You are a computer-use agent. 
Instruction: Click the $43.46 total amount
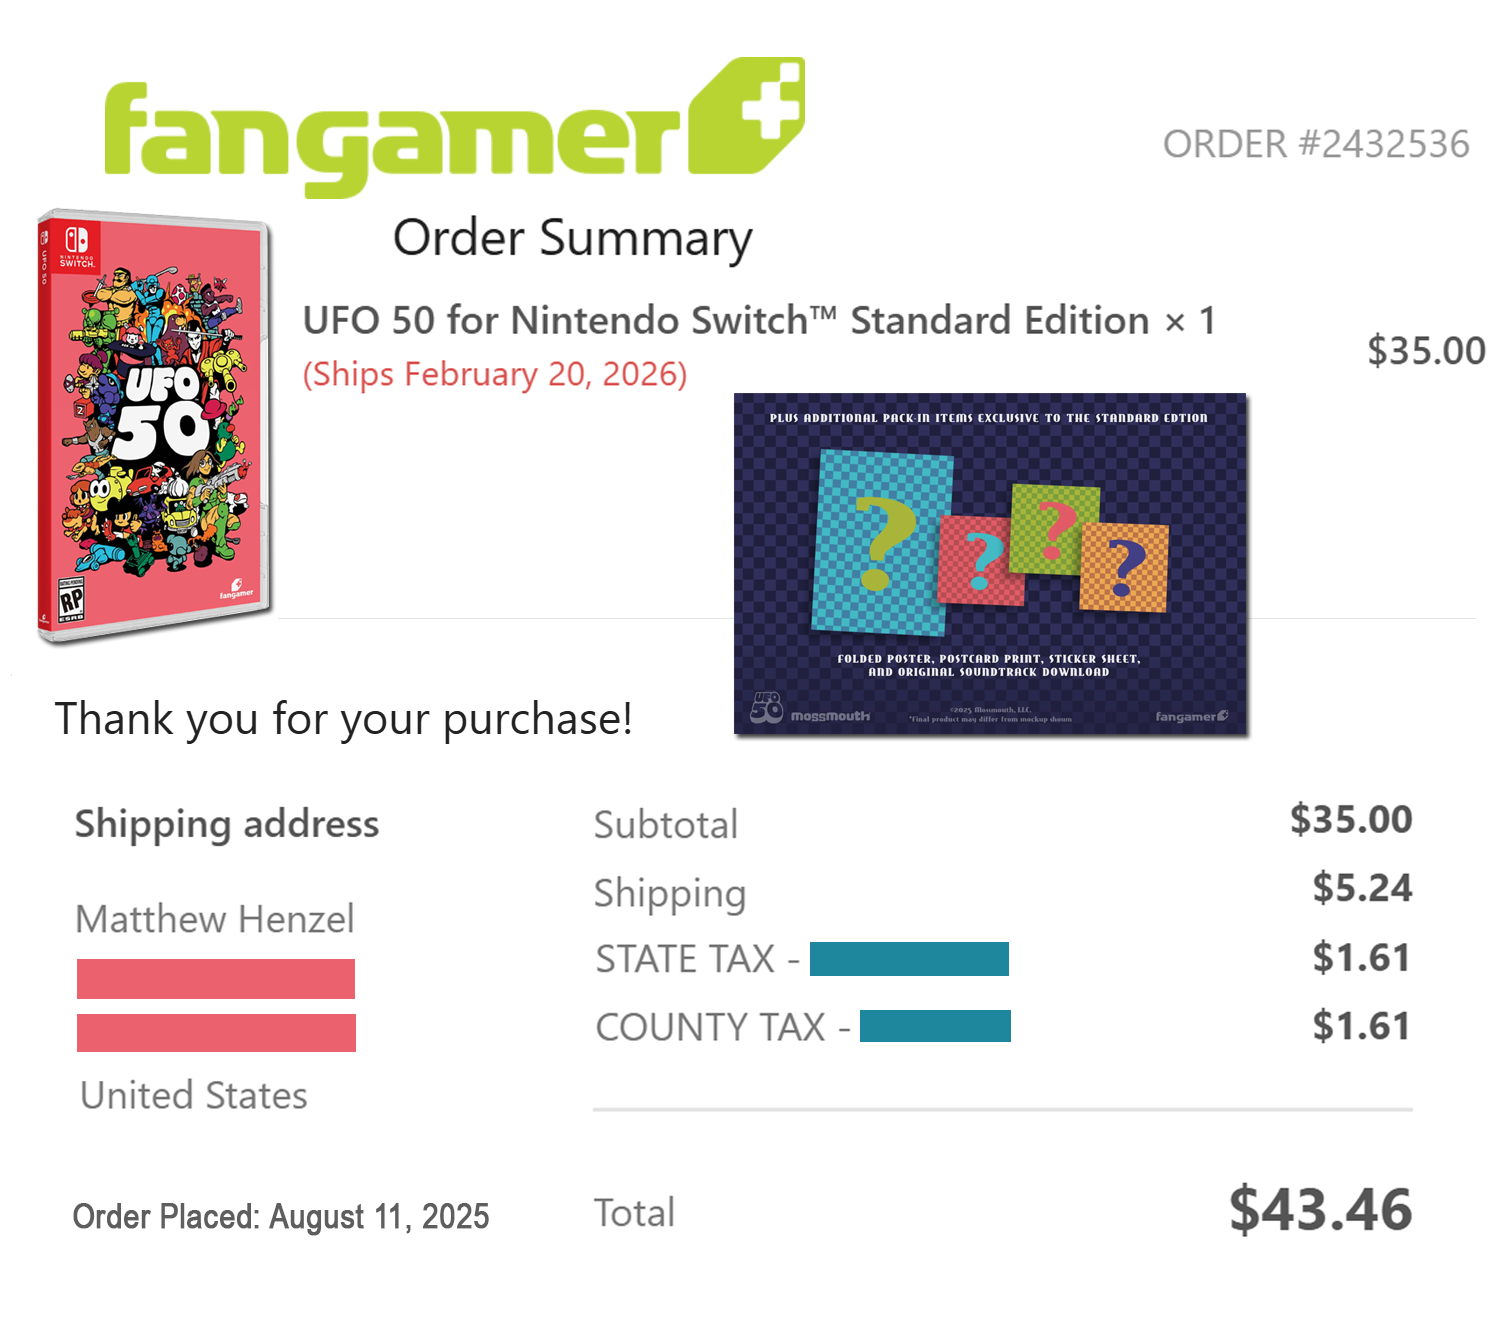1320,1209
